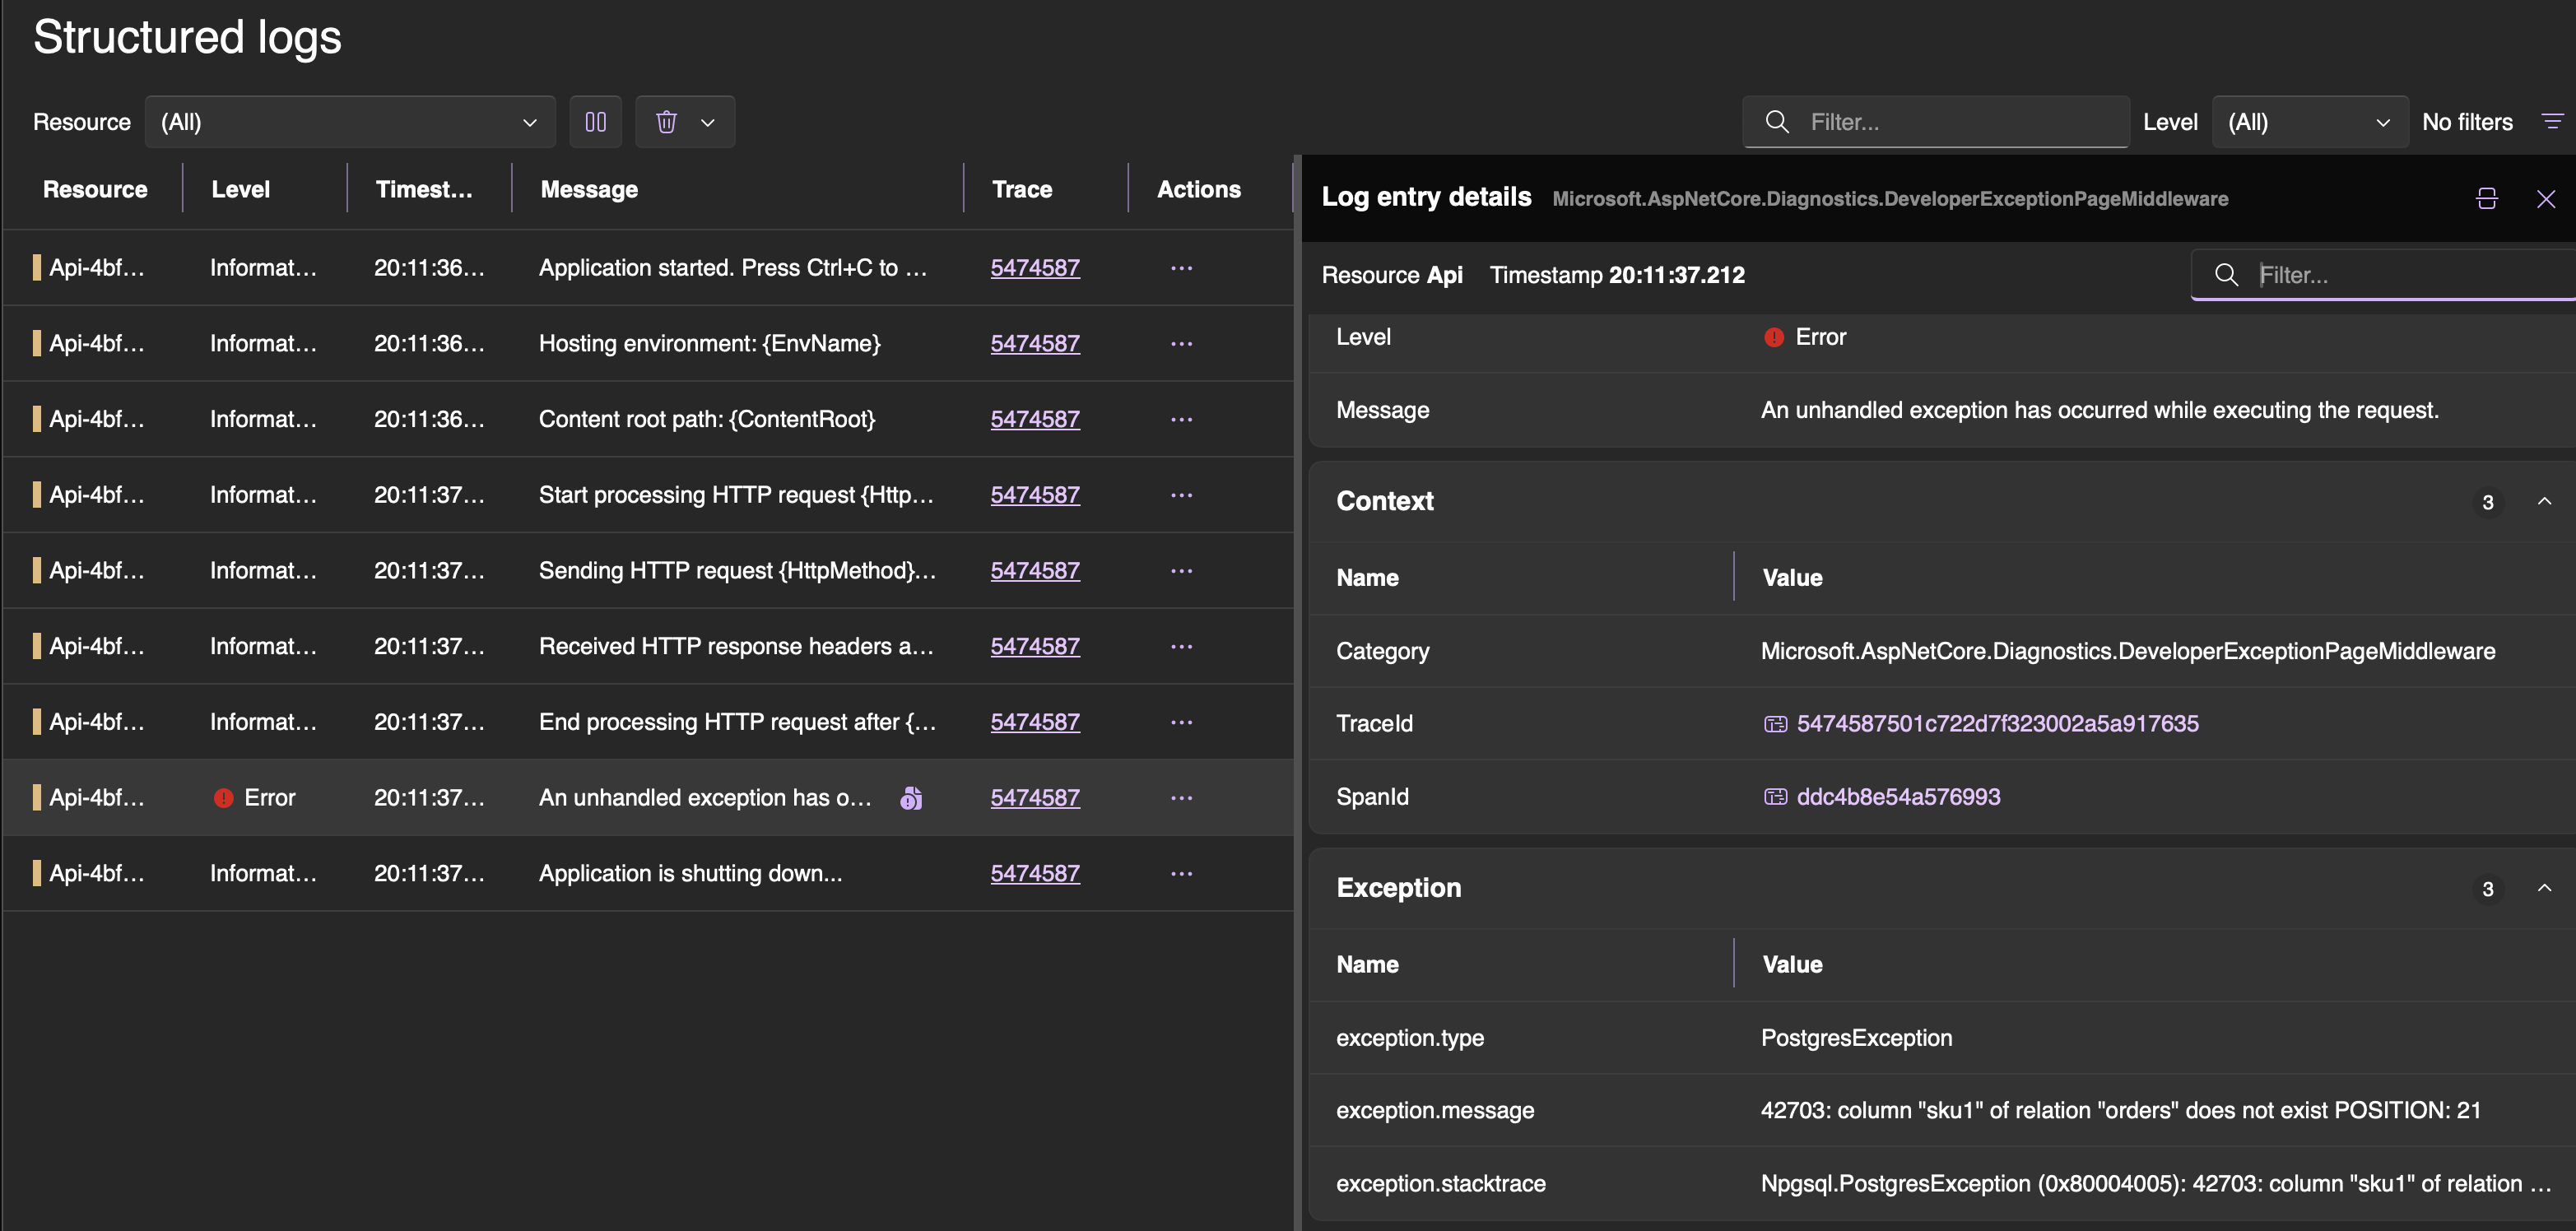Click the filter-lines icon beside No filters
The height and width of the screenshot is (1231, 2576).
coord(2551,122)
